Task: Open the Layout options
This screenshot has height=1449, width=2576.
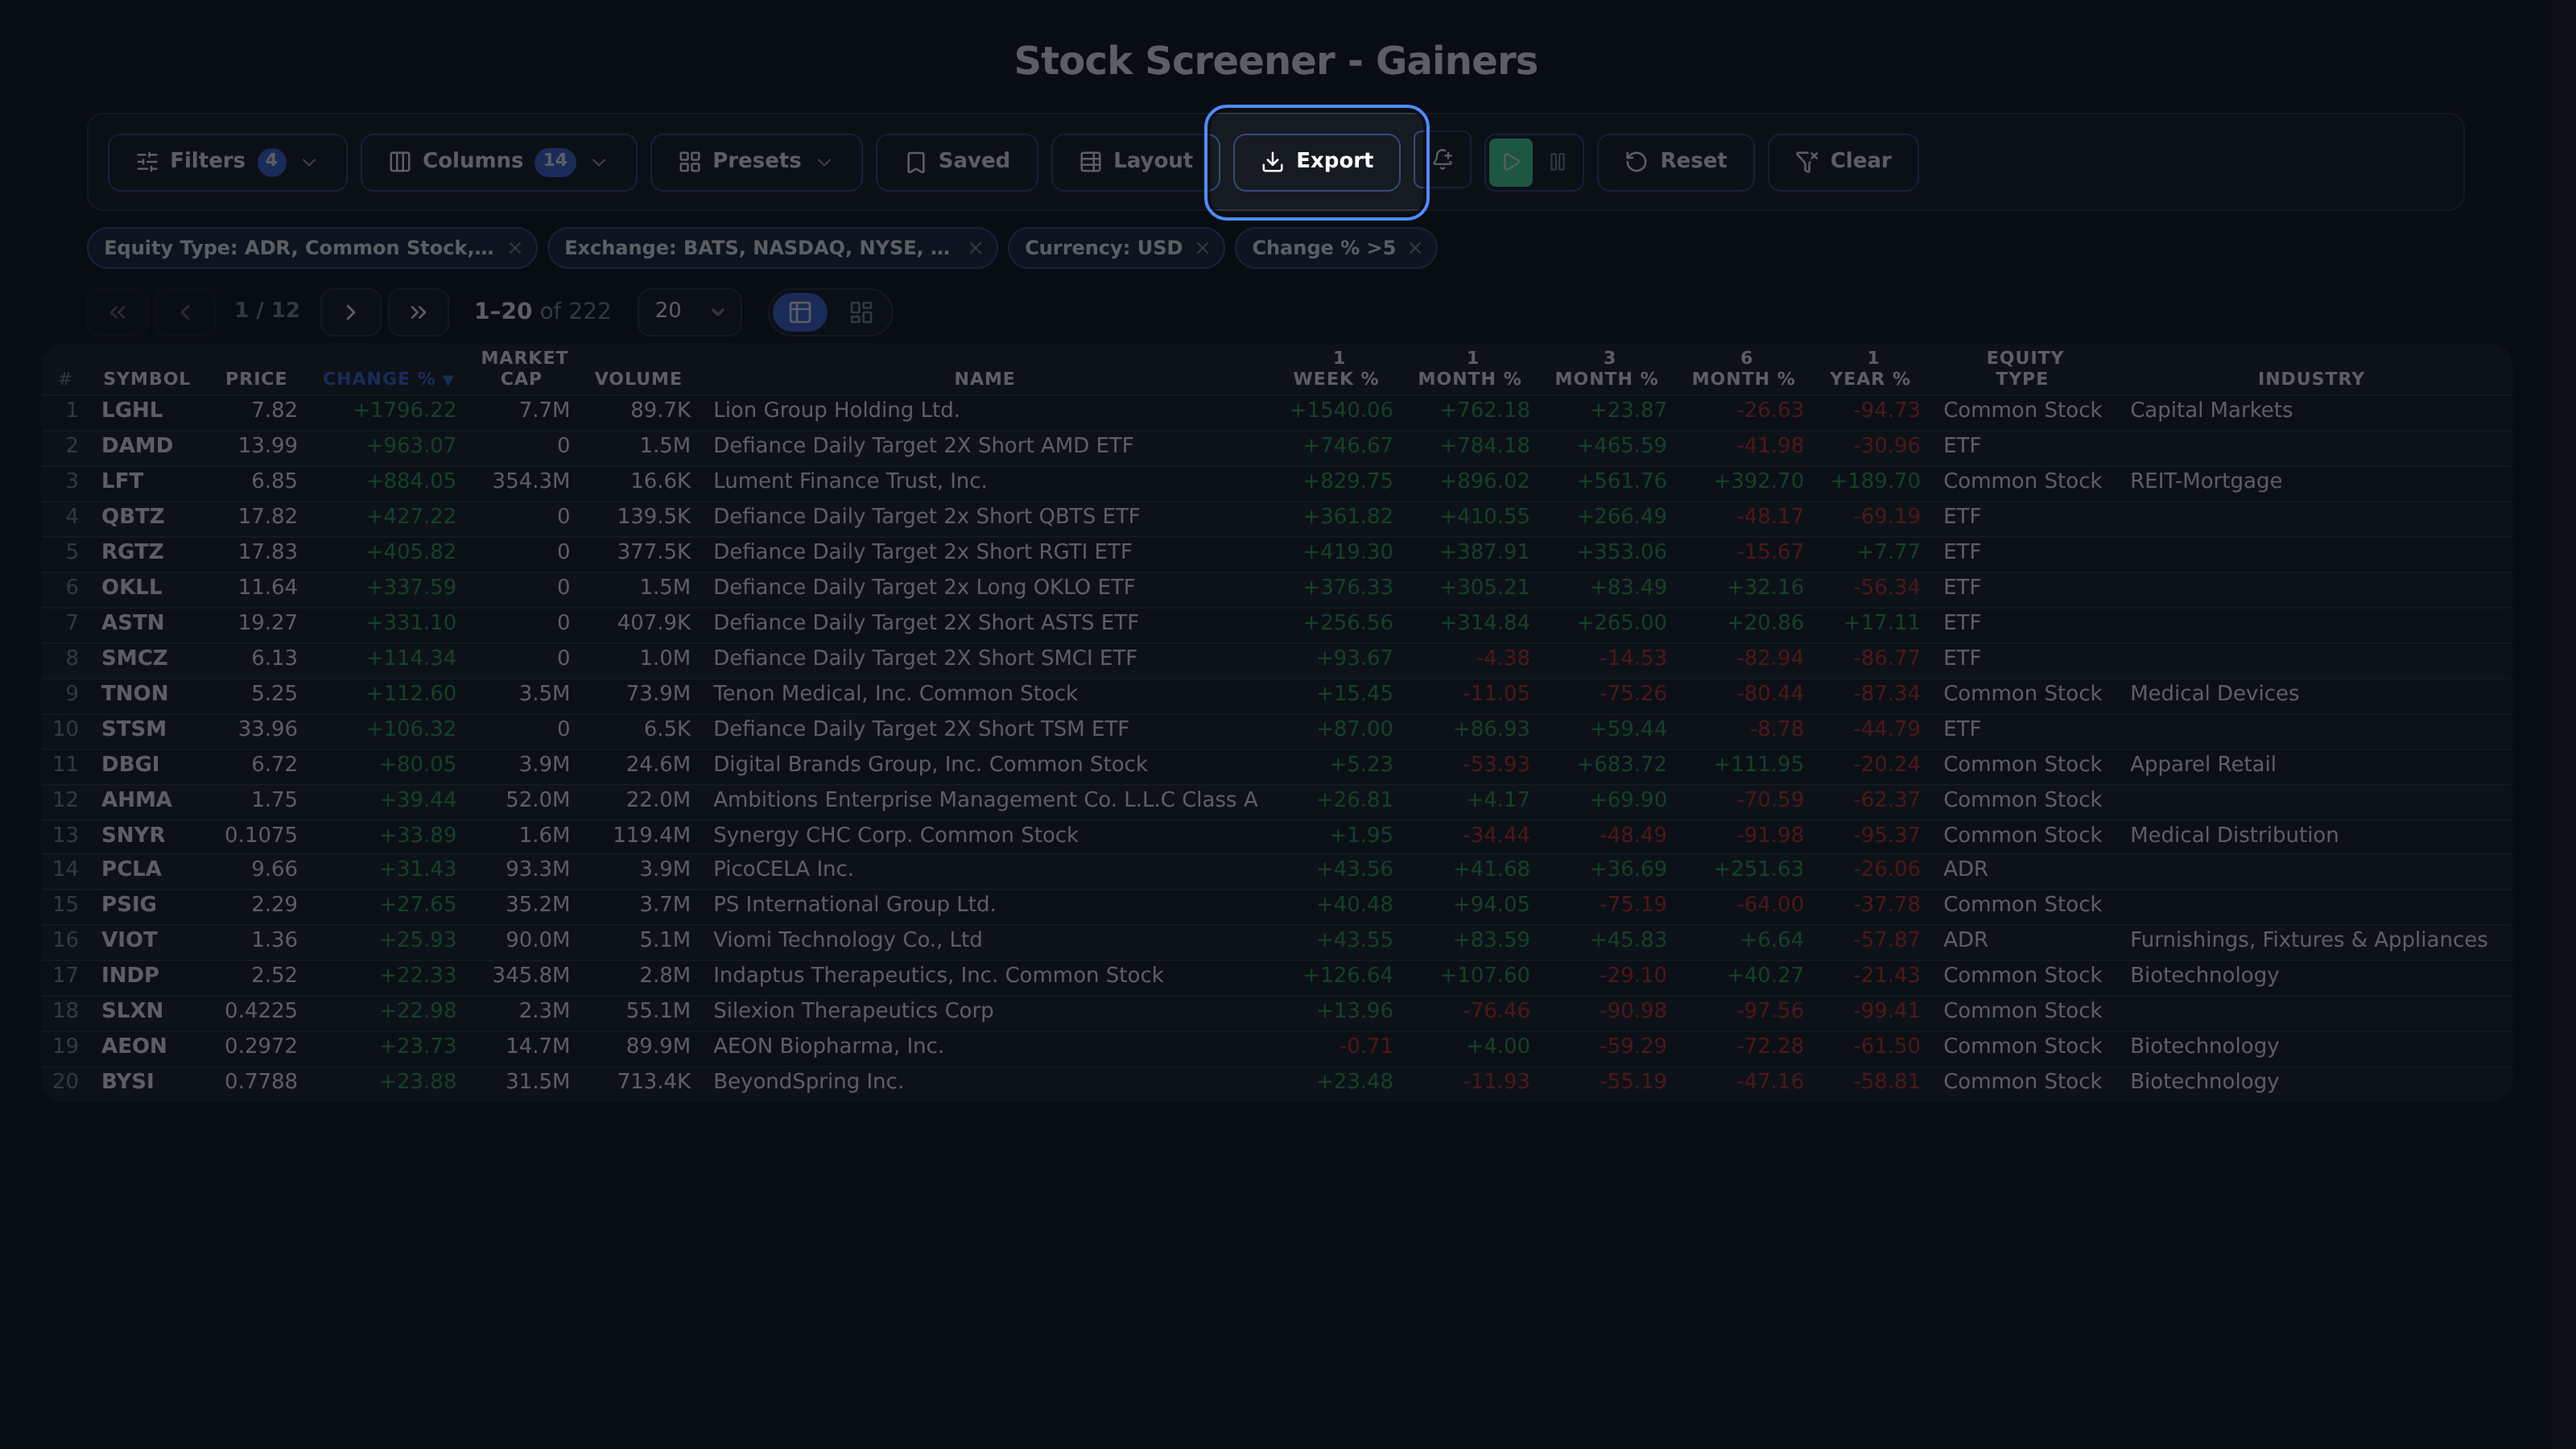Action: pos(1136,162)
